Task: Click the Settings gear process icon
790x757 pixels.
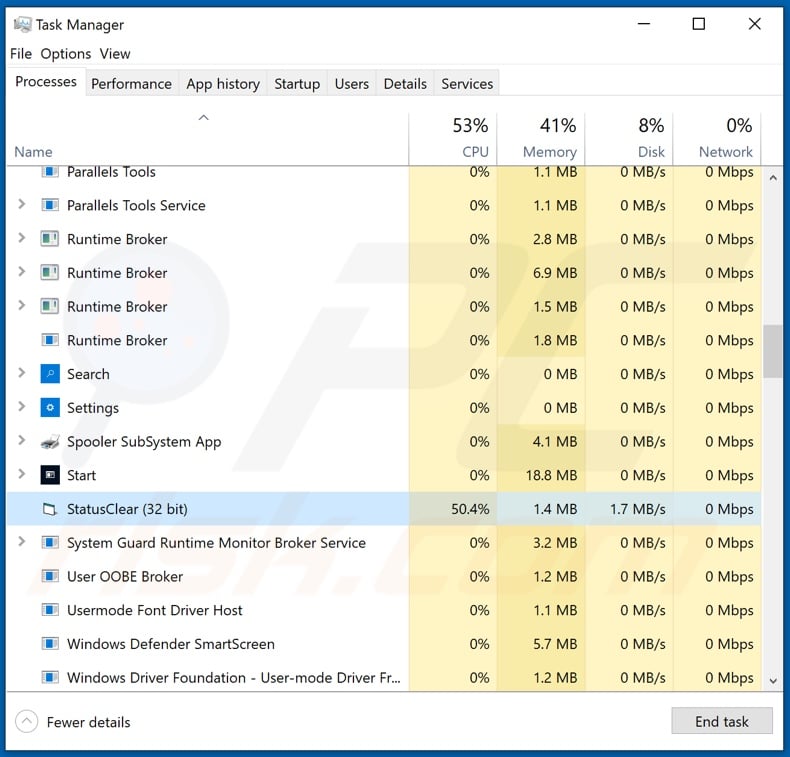Action: pyautogui.click(x=50, y=407)
